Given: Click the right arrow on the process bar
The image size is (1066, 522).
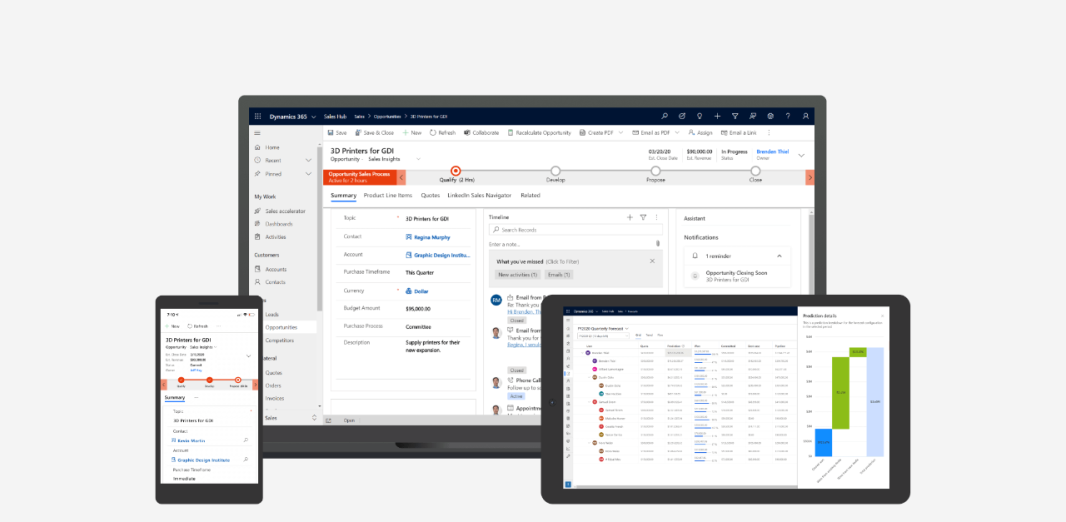Looking at the screenshot, I should [x=810, y=177].
